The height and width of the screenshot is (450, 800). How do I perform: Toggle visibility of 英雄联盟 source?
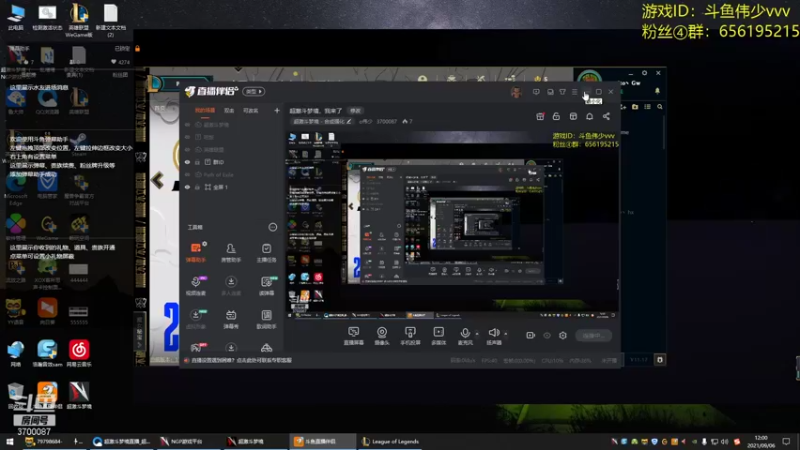tap(187, 149)
